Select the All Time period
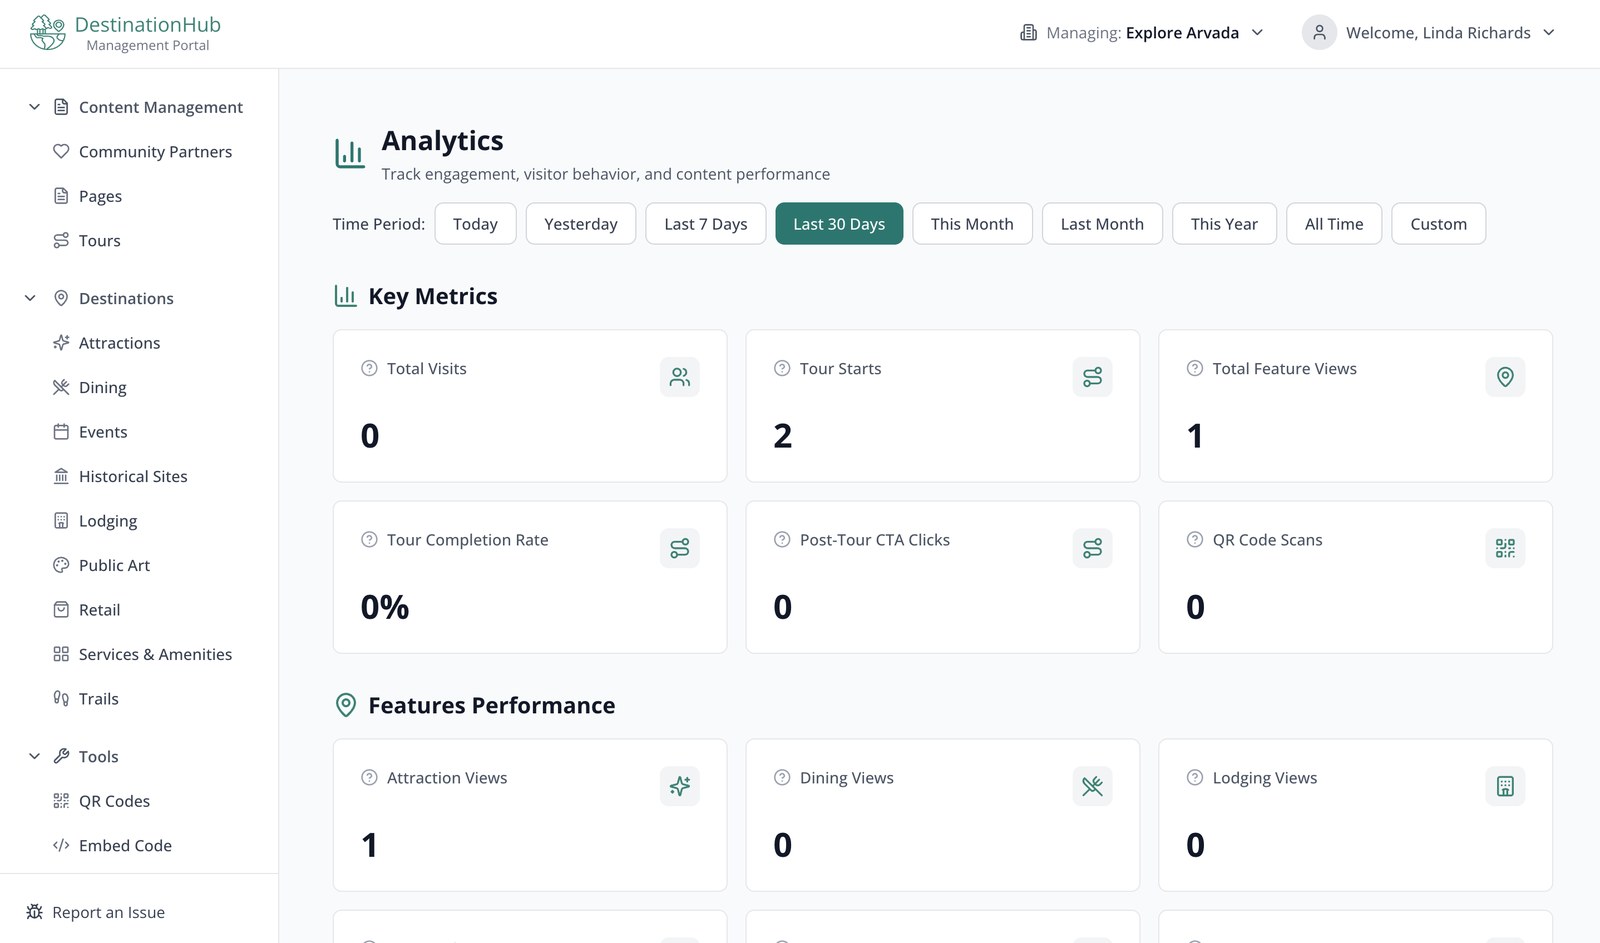Screen dimensions: 1600x943 [x=1334, y=224]
